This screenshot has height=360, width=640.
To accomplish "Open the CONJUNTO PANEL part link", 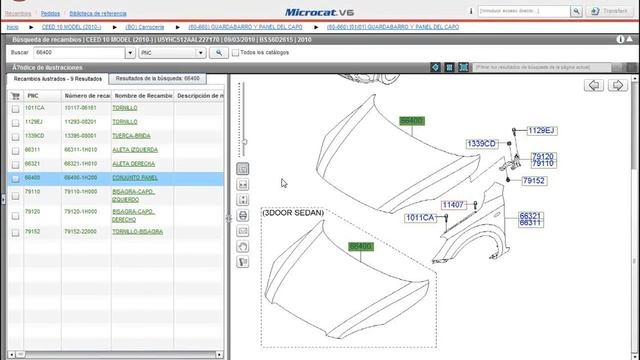I will pos(135,178).
